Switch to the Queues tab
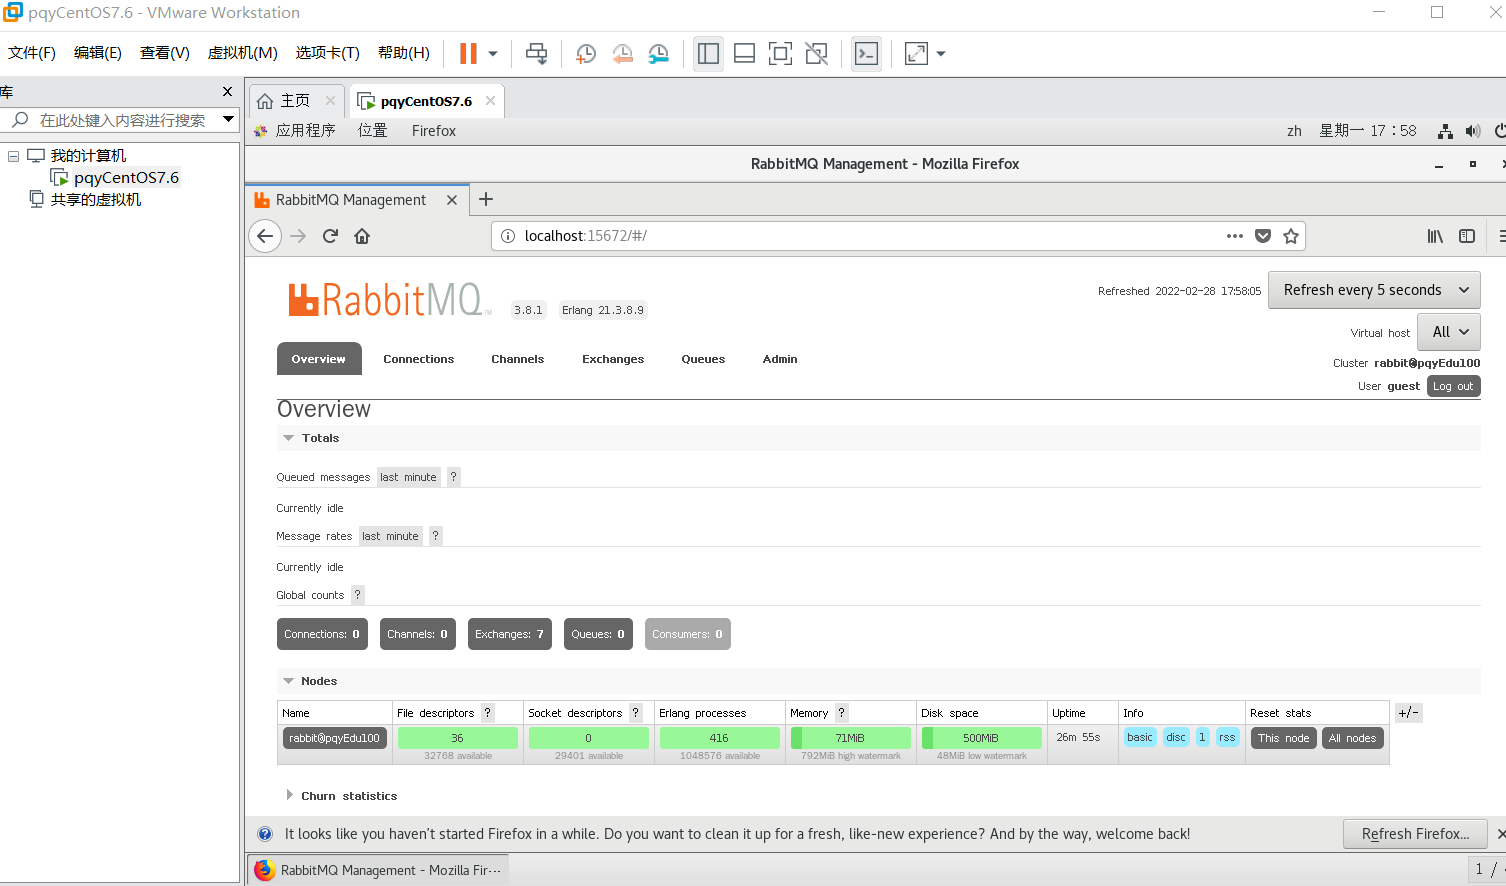The image size is (1506, 886). (703, 359)
